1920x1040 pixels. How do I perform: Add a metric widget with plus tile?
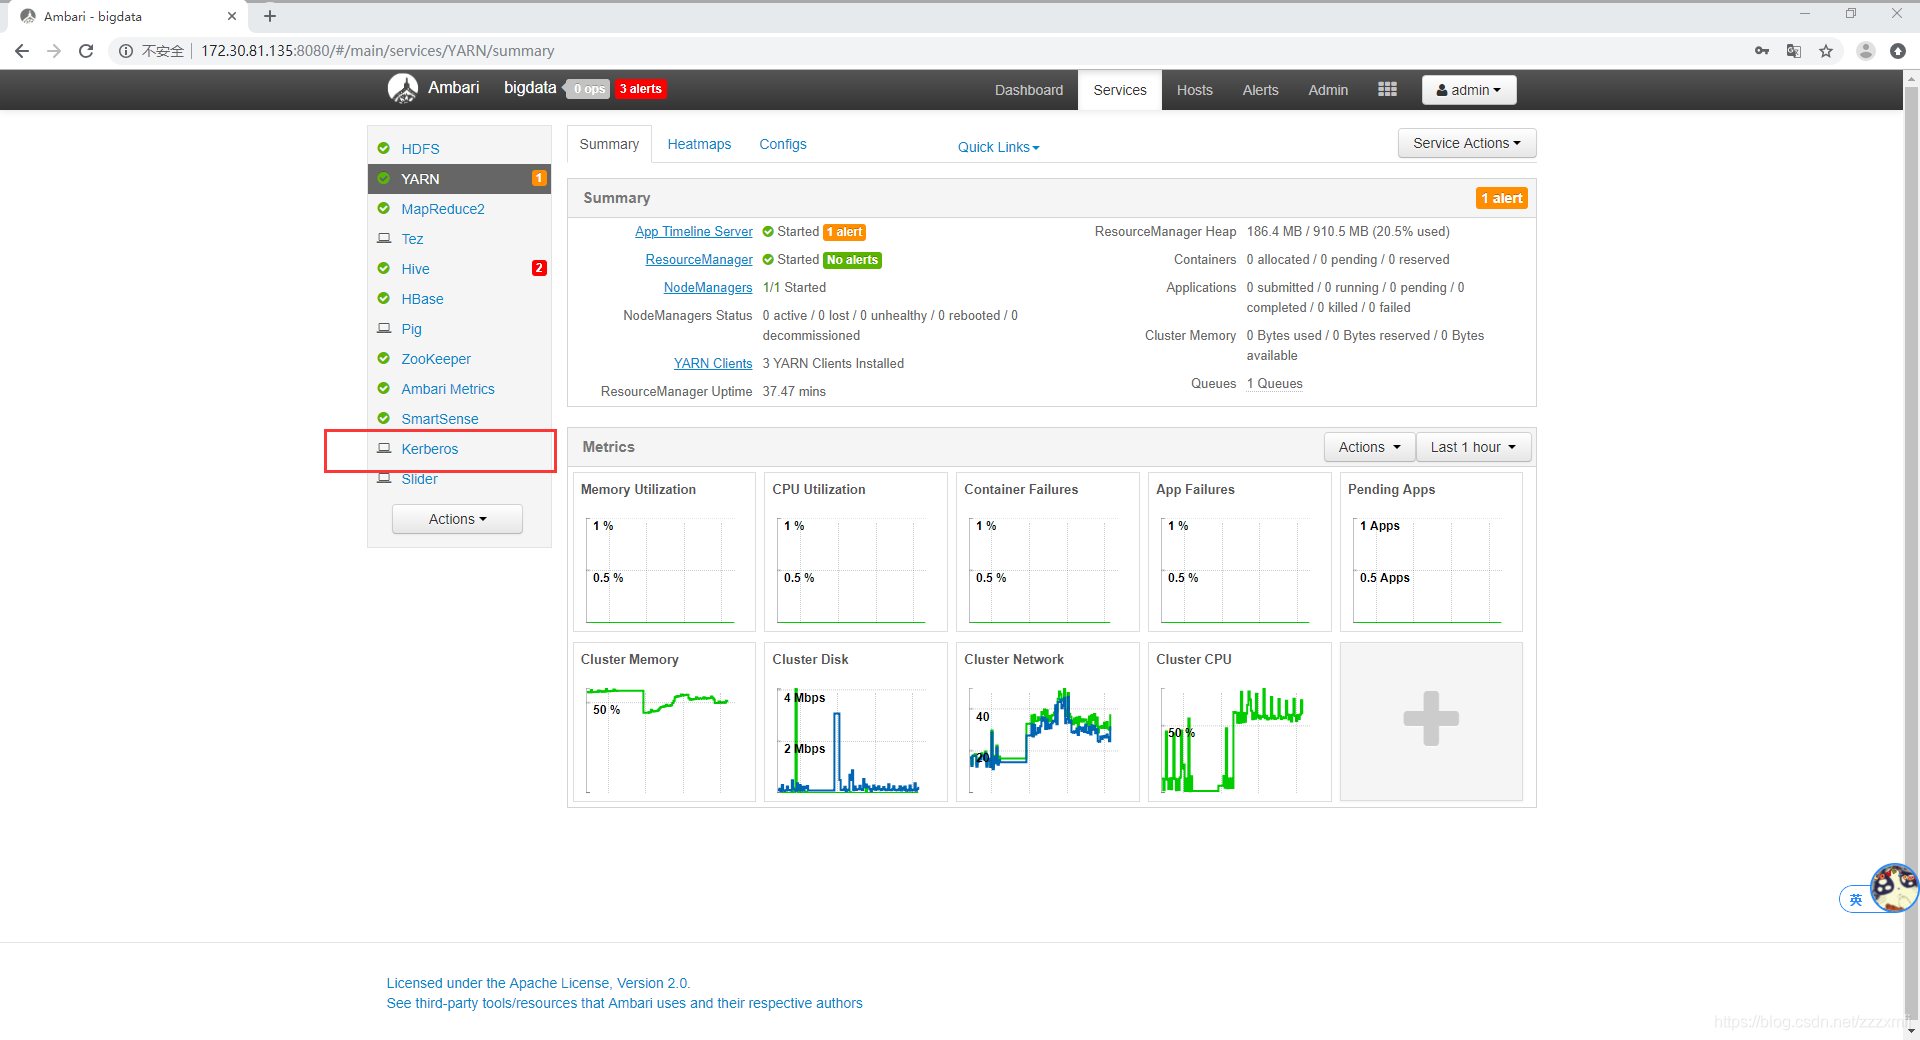pyautogui.click(x=1431, y=721)
